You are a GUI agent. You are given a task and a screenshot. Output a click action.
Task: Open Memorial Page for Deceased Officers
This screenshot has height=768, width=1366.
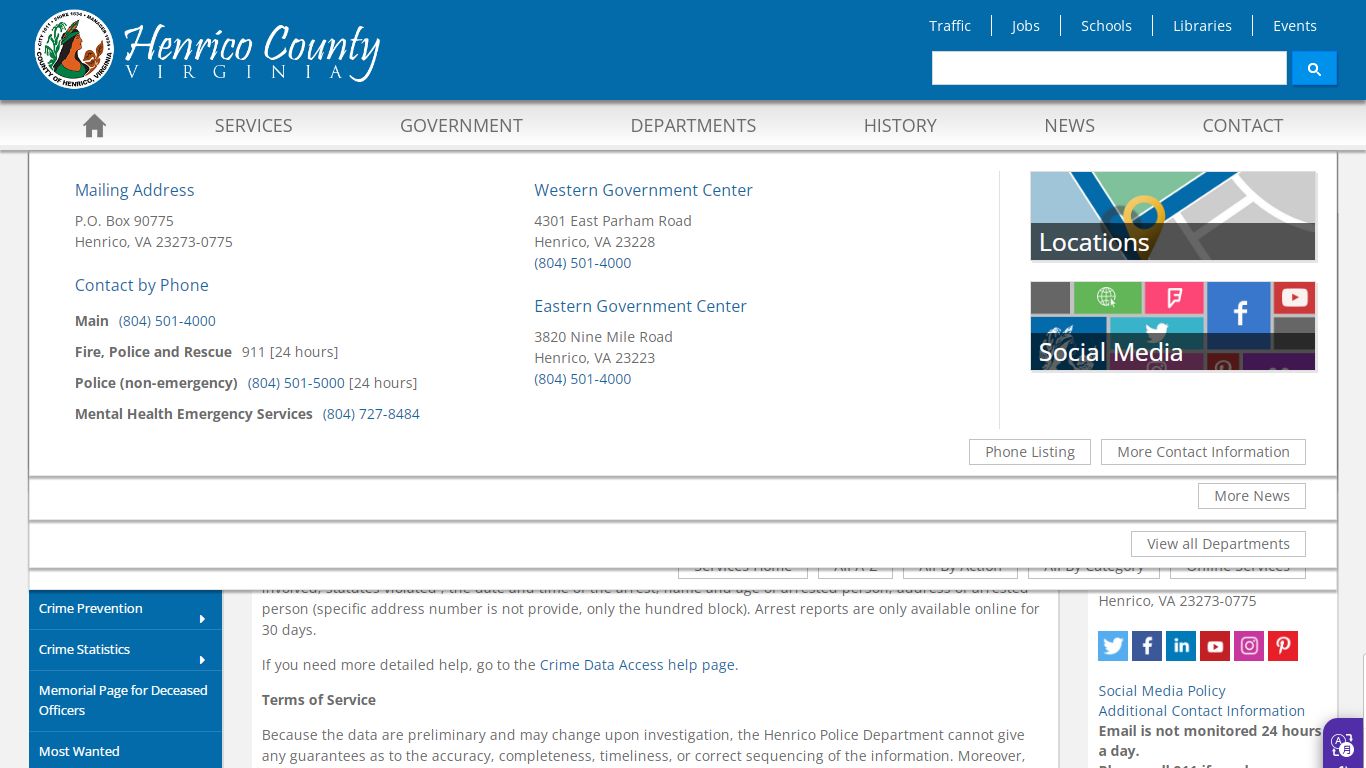click(125, 700)
